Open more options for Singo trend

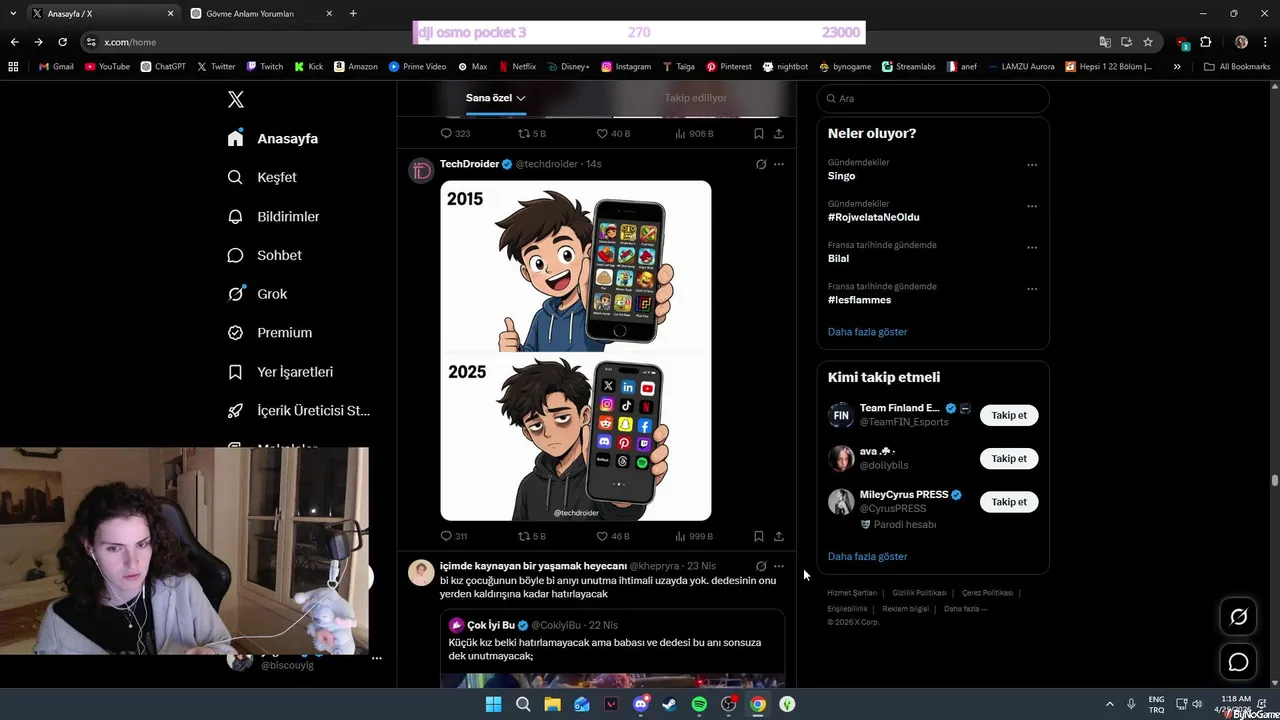tap(1032, 165)
